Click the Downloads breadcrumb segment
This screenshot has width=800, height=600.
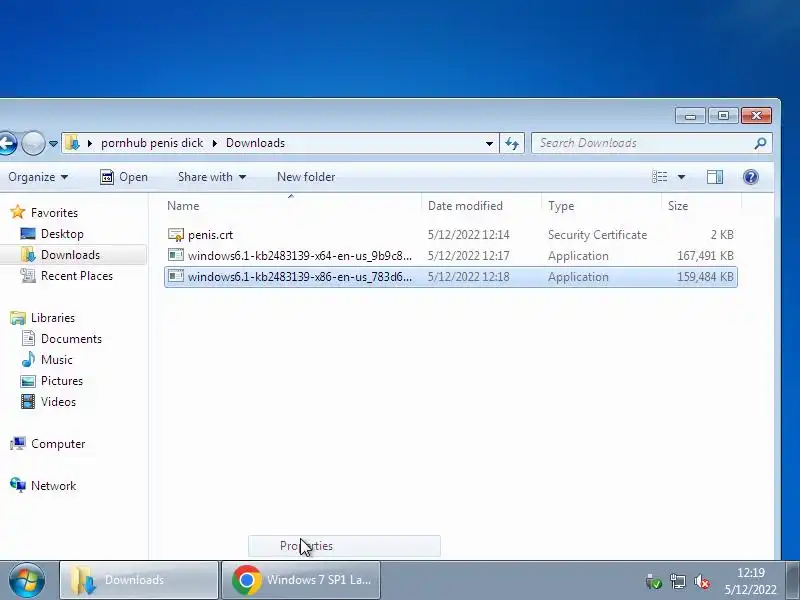pos(255,143)
